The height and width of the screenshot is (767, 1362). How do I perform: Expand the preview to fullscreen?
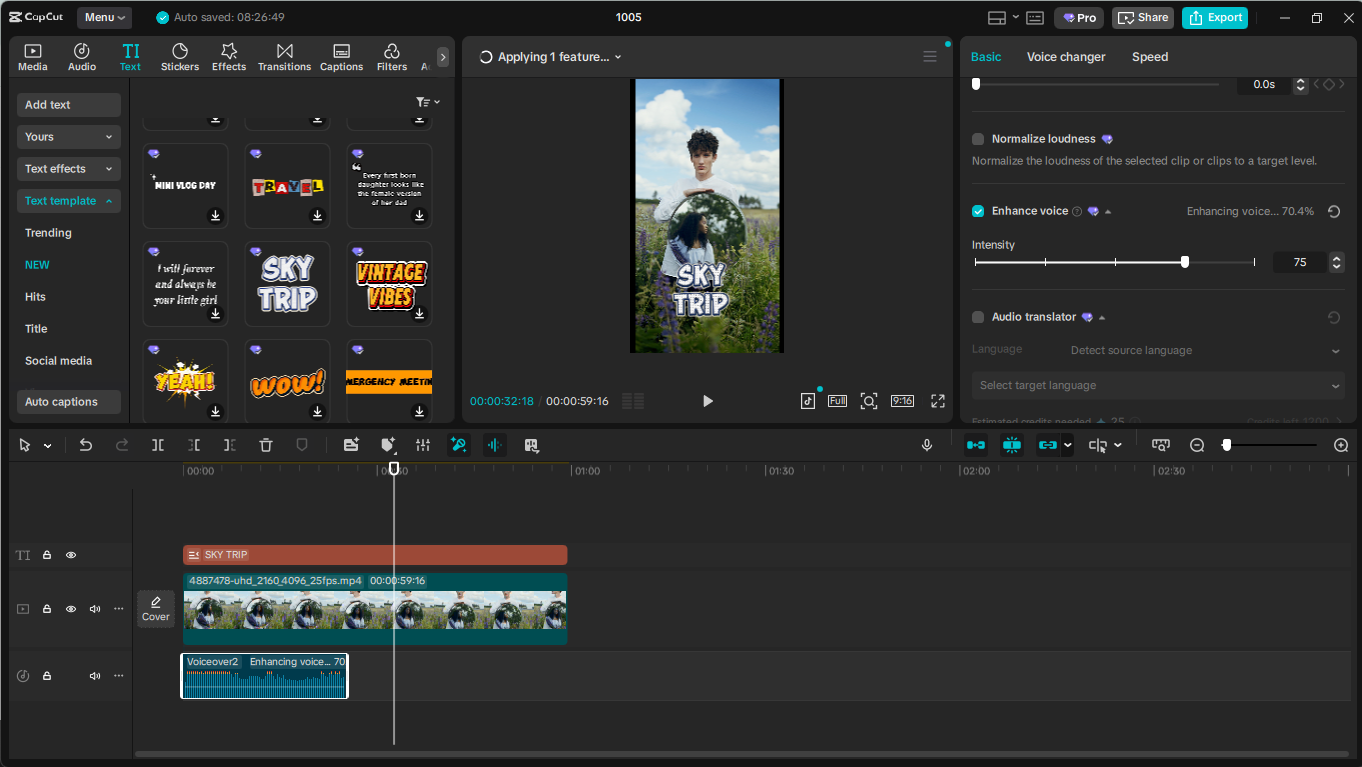(937, 400)
